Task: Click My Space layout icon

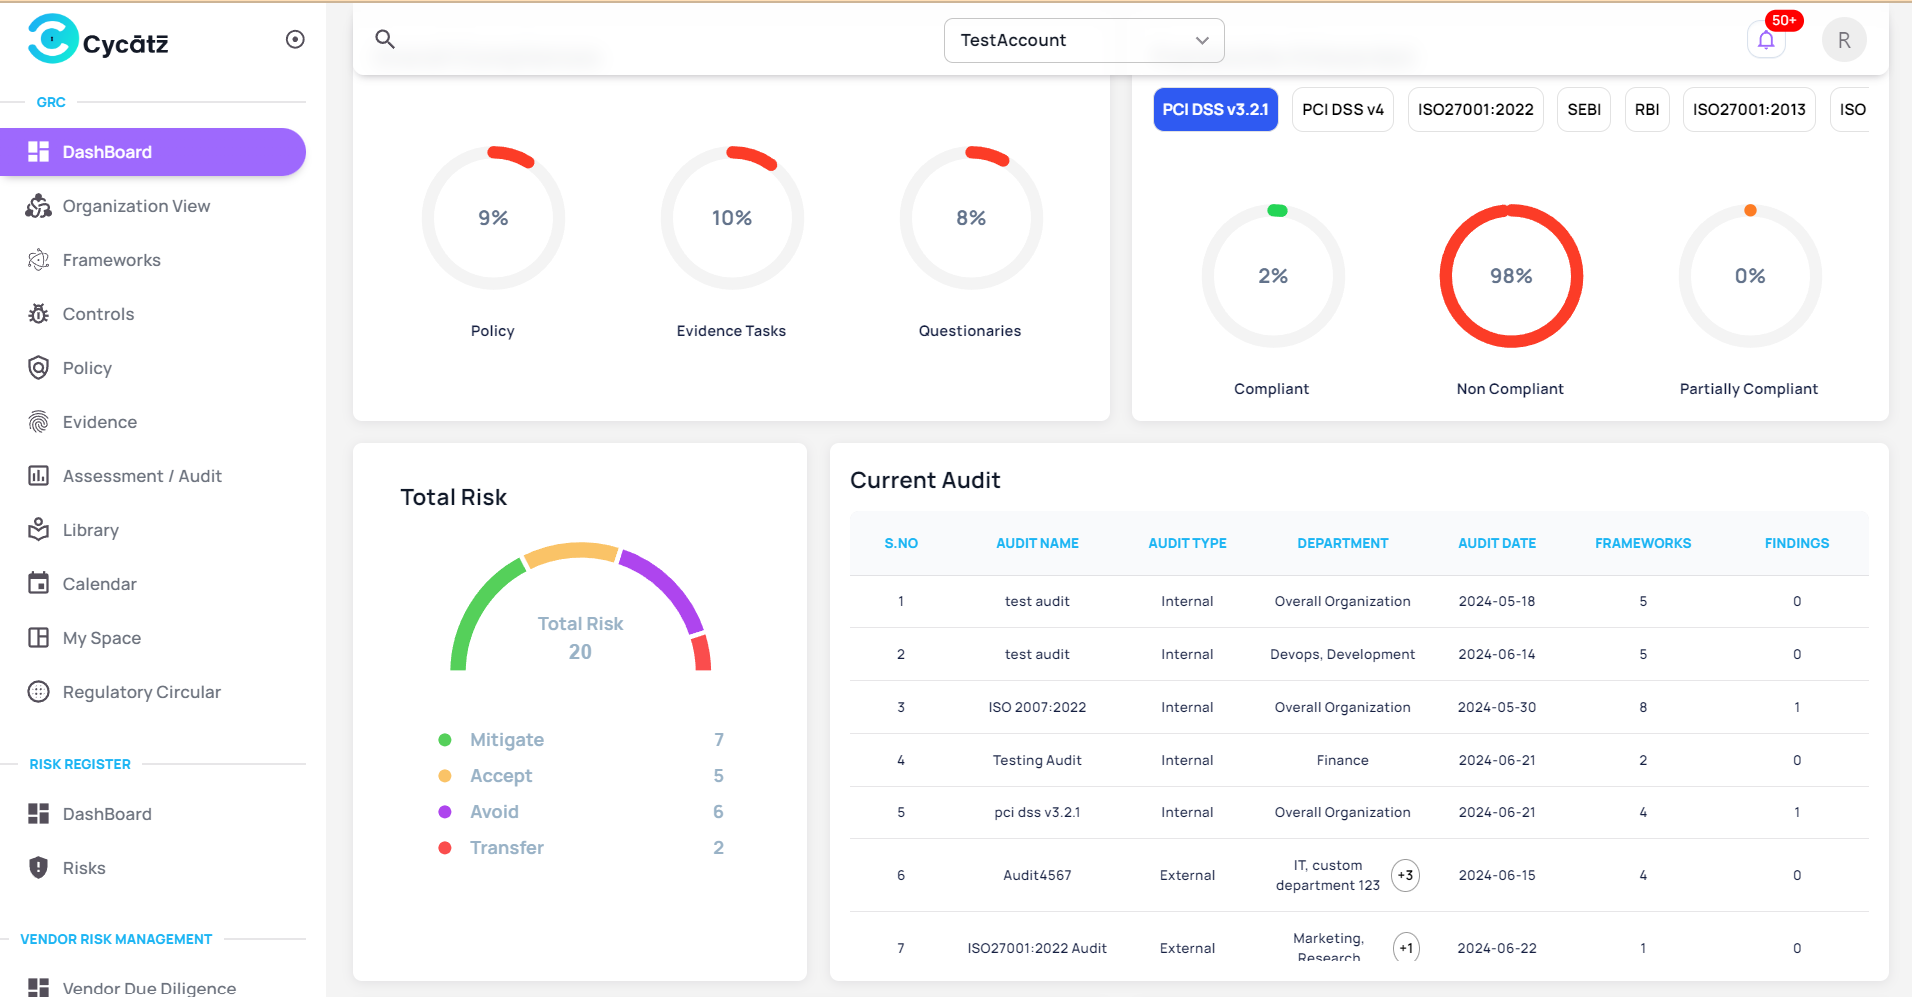Action: (x=38, y=638)
